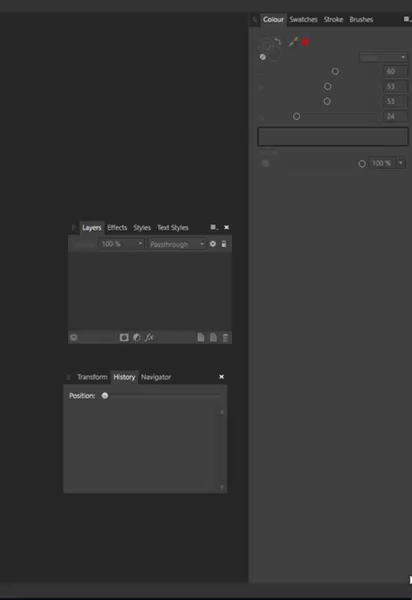Toggle the Colour panel noise button
Screen dimensions: 412x600
(x=265, y=163)
